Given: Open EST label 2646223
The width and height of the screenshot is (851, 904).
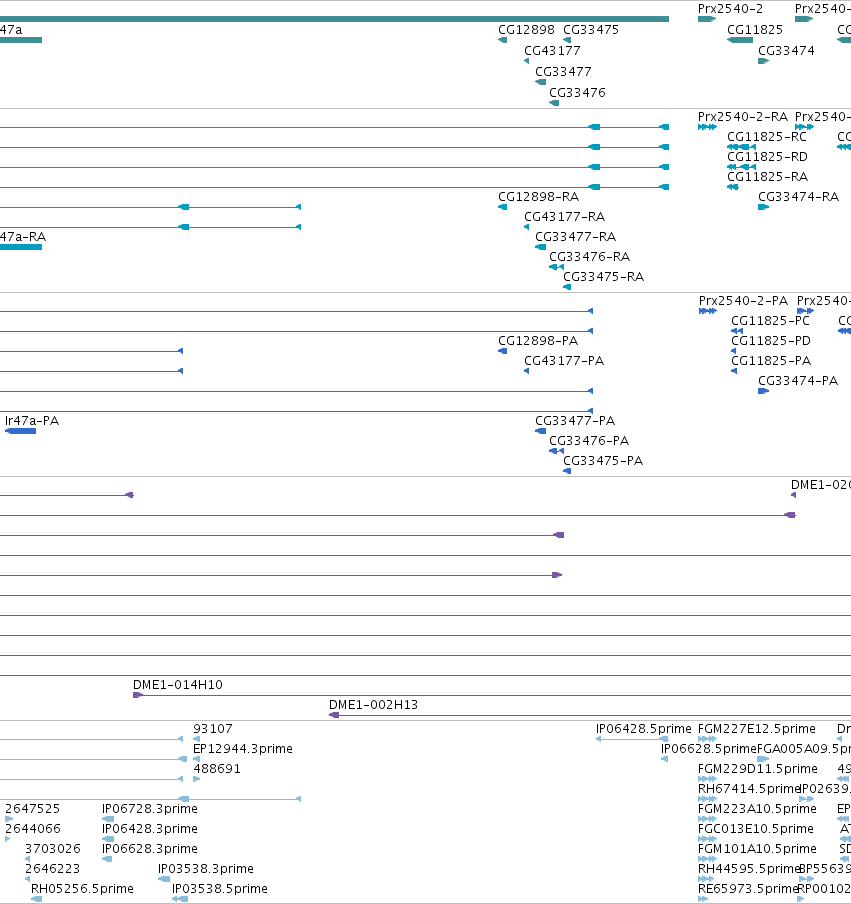Looking at the screenshot, I should [x=52, y=869].
